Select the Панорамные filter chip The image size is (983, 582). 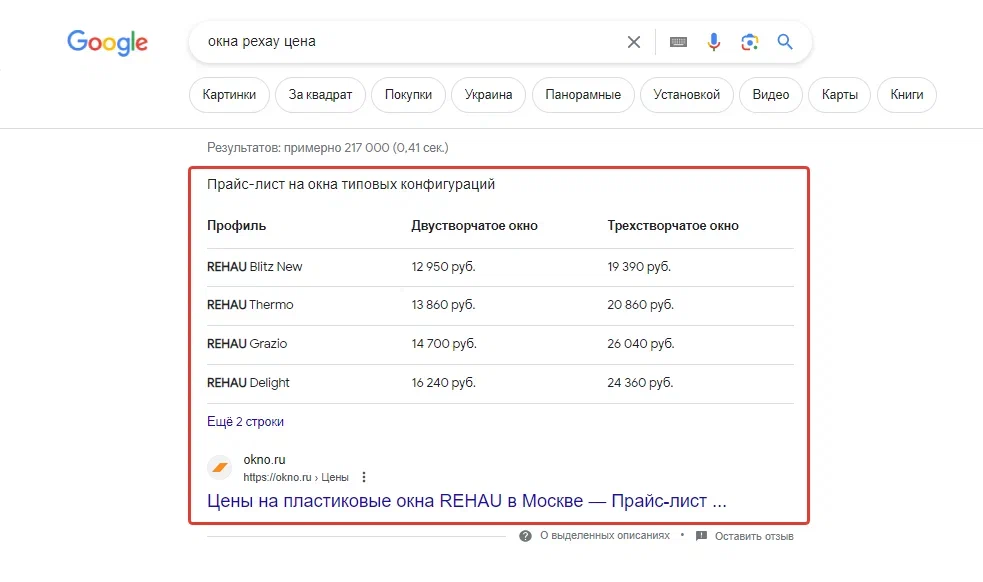[583, 95]
